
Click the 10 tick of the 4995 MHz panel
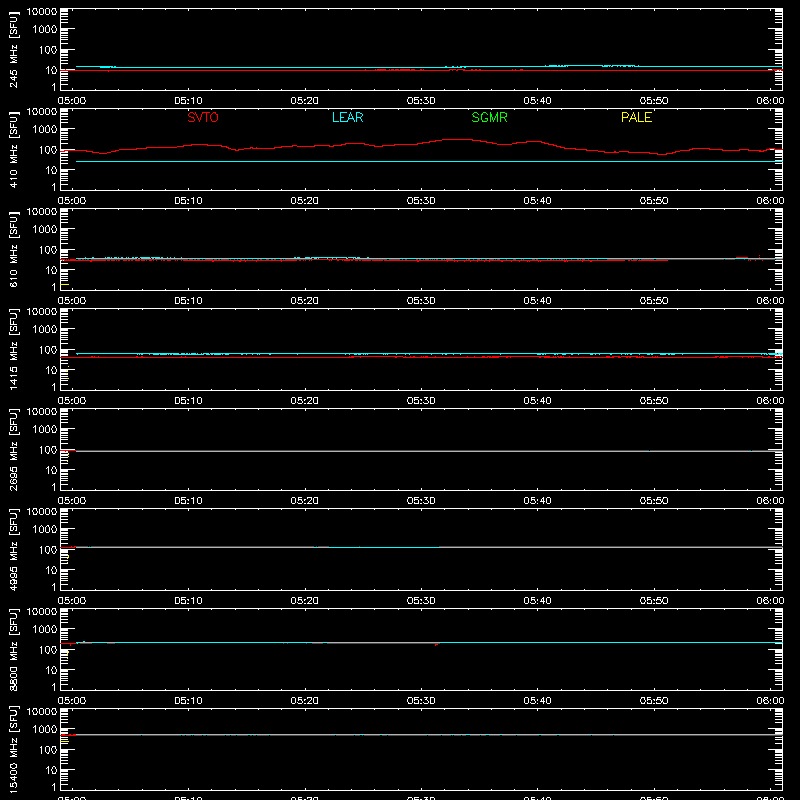(51, 570)
